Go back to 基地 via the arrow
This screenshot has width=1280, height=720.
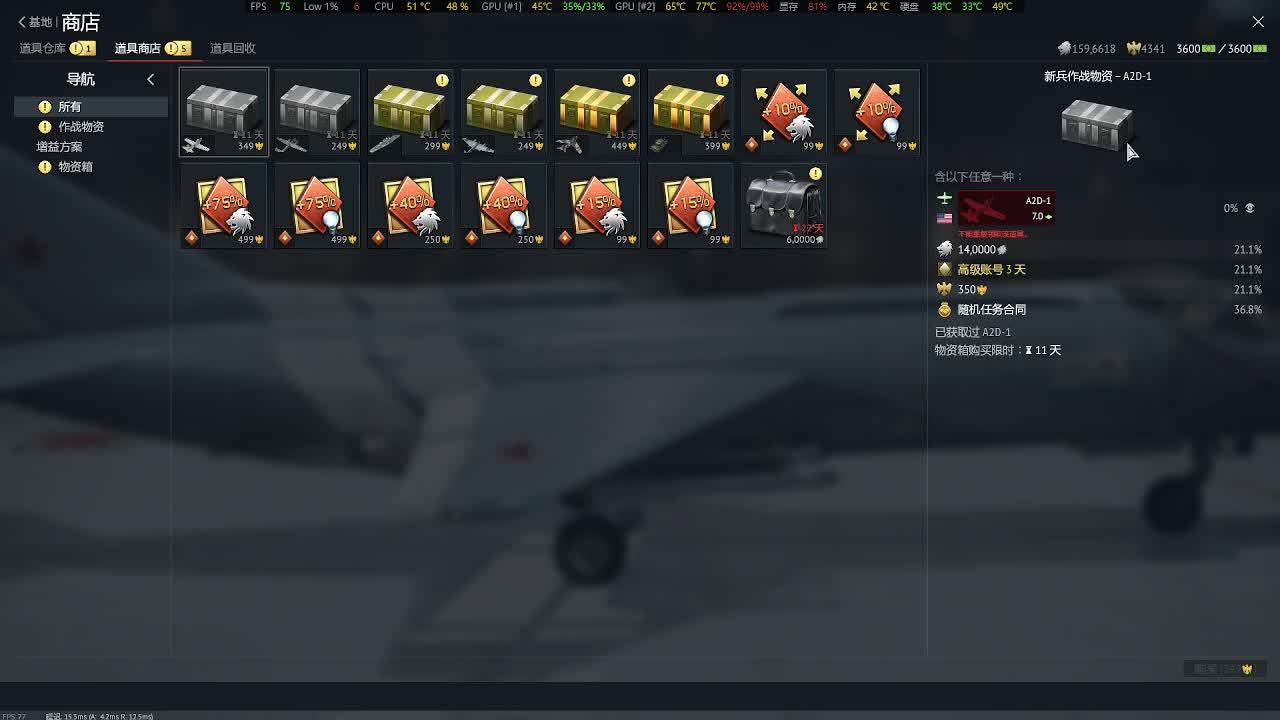point(35,22)
